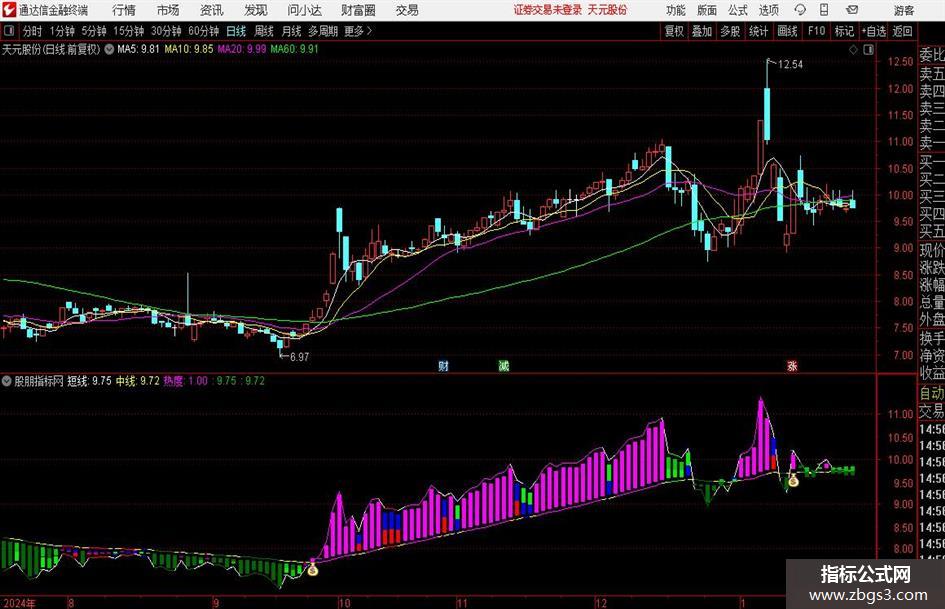Switch to 15分钟 period
This screenshot has width=945, height=609.
coord(129,31)
